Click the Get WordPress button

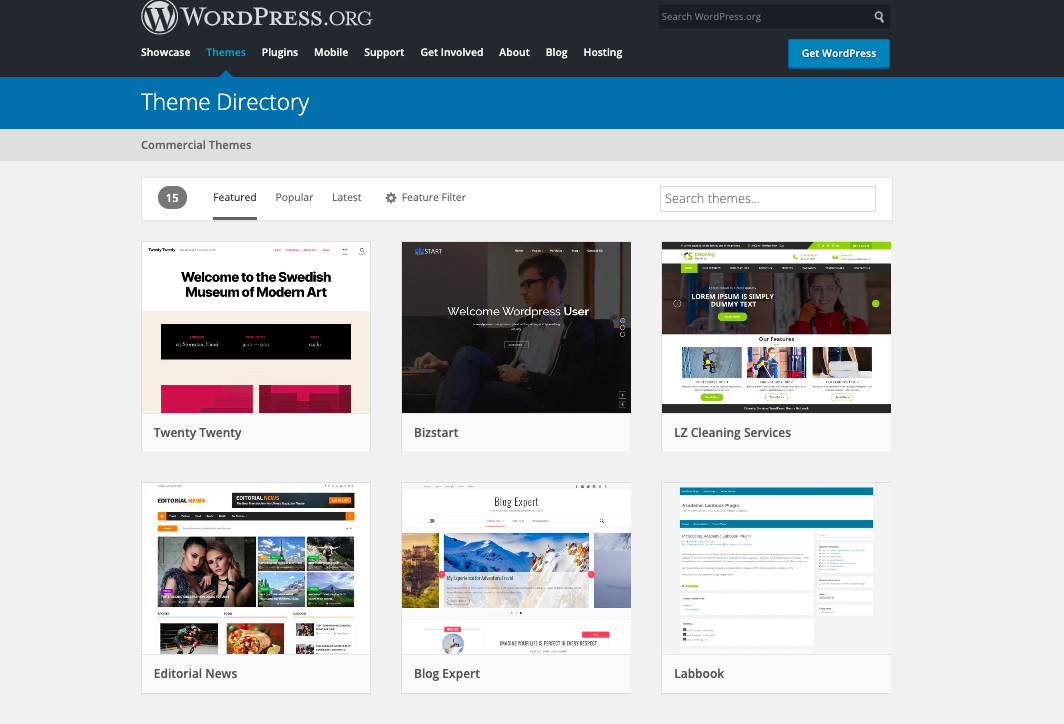(x=839, y=54)
